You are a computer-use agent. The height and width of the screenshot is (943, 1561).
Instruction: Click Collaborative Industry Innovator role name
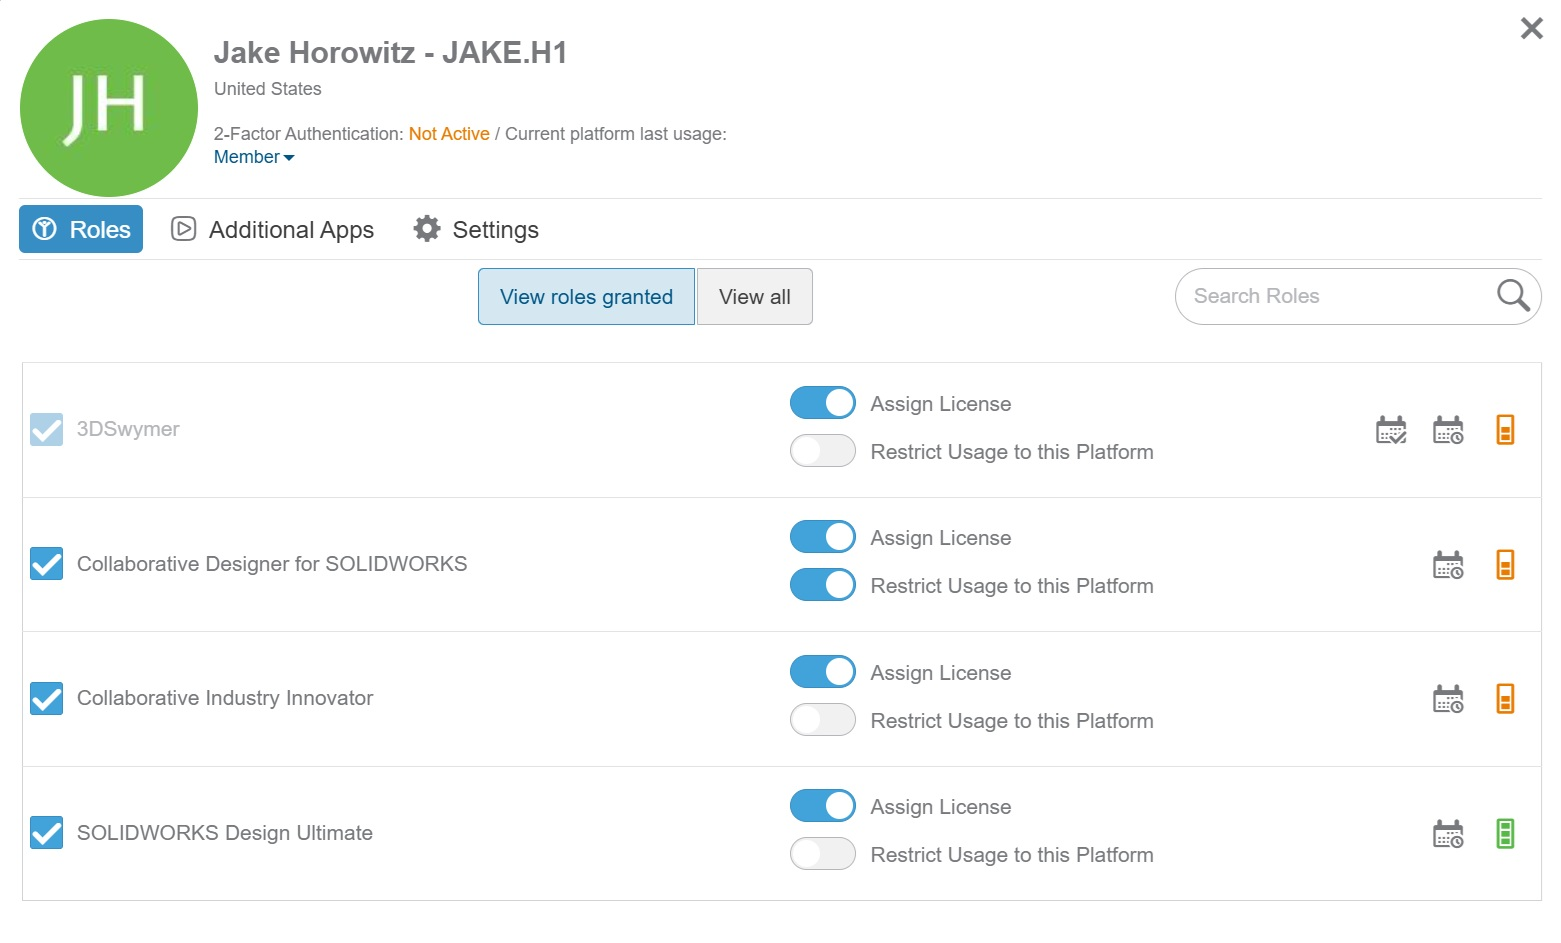[225, 698]
